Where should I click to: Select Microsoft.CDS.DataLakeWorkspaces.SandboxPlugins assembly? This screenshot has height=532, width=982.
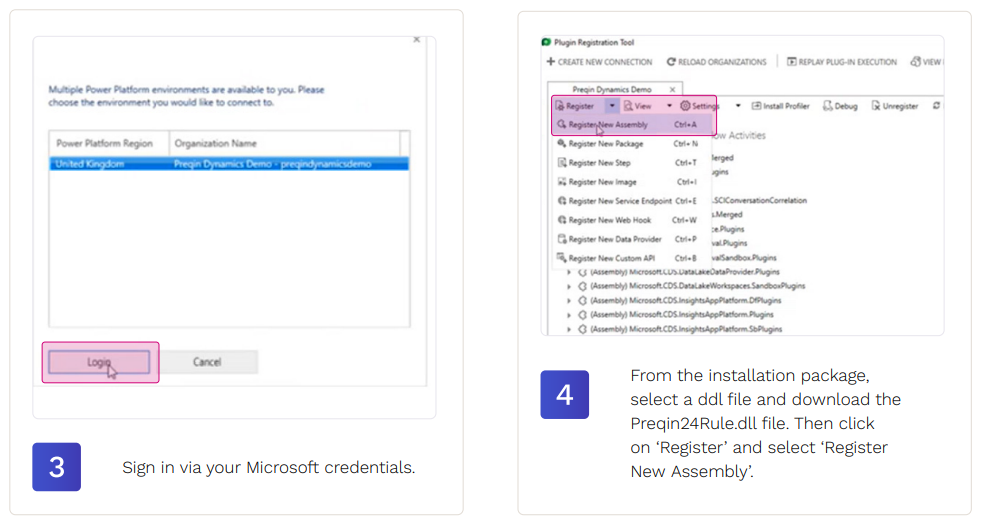[x=698, y=286]
